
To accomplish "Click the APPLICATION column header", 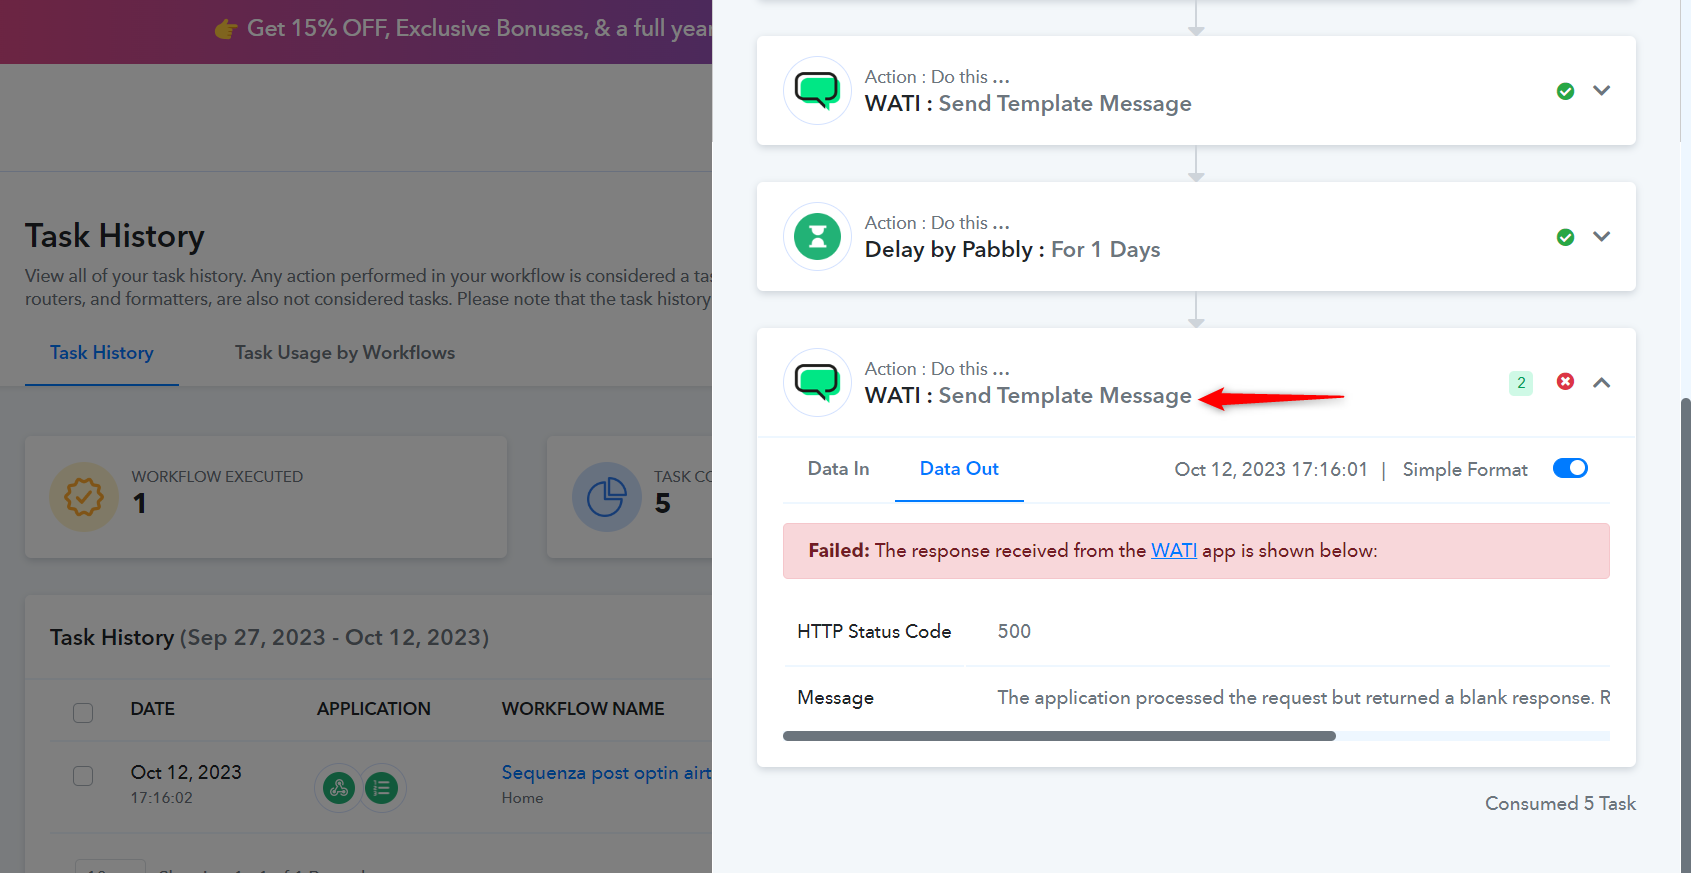I will [374, 709].
